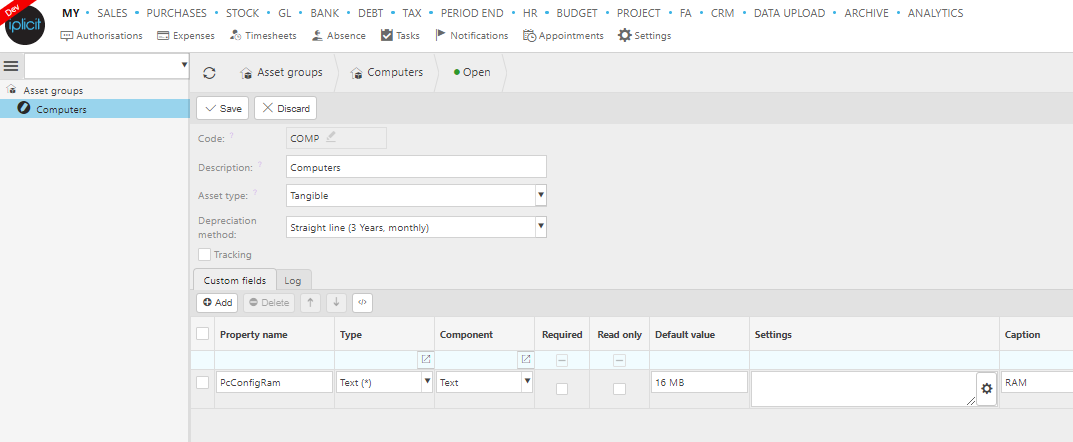Open Settings with the gear icon
This screenshot has height=442, width=1073.
[645, 35]
